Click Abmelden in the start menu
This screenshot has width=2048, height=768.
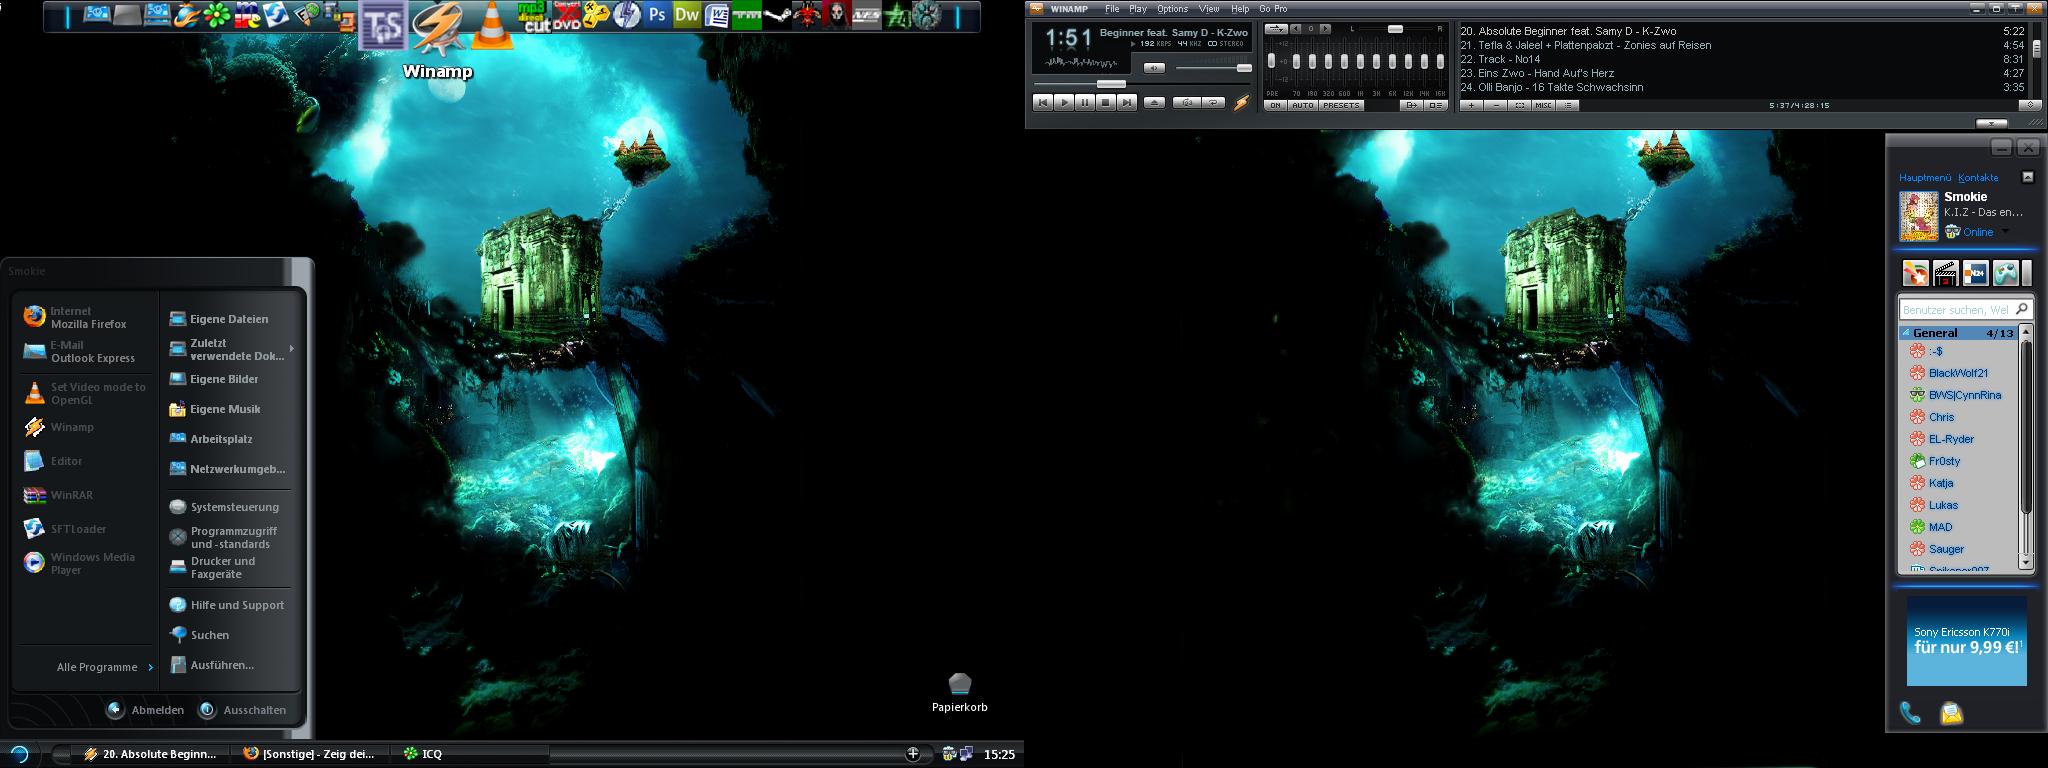pos(146,710)
